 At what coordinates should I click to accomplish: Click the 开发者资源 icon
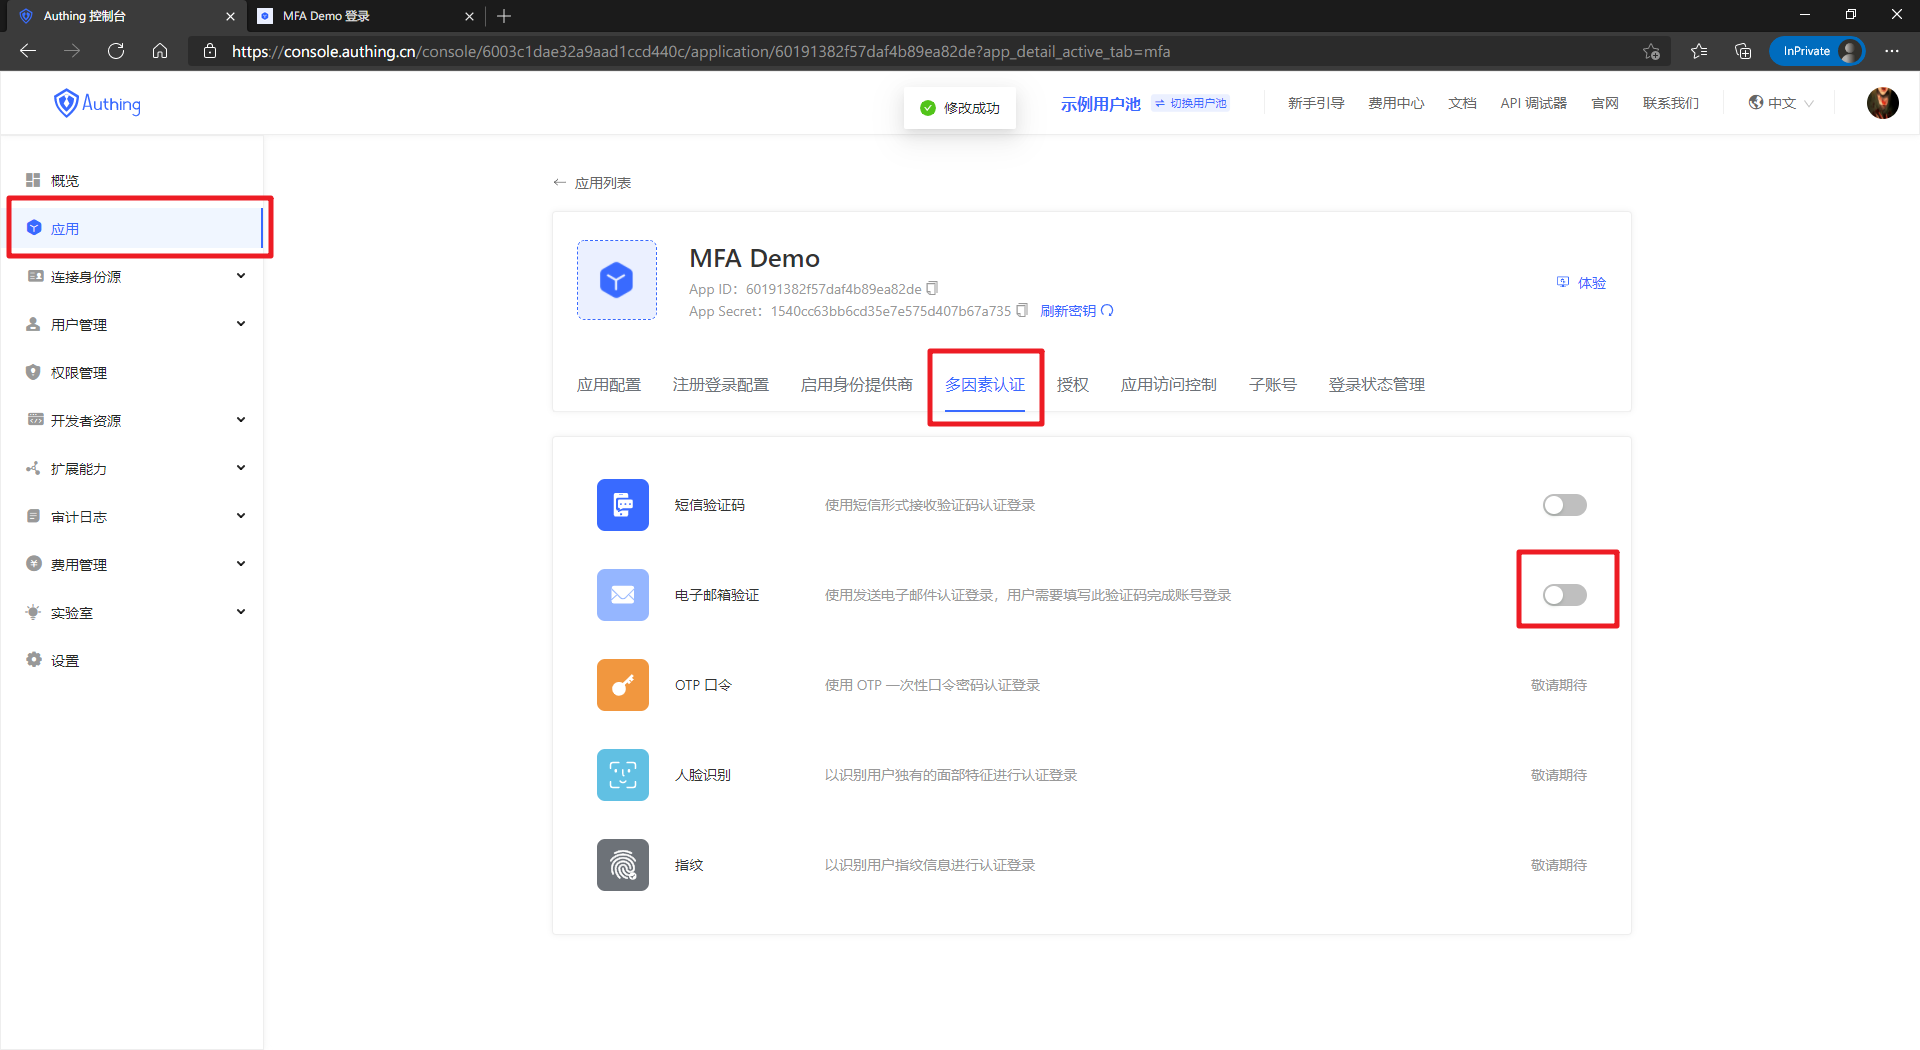(35, 420)
